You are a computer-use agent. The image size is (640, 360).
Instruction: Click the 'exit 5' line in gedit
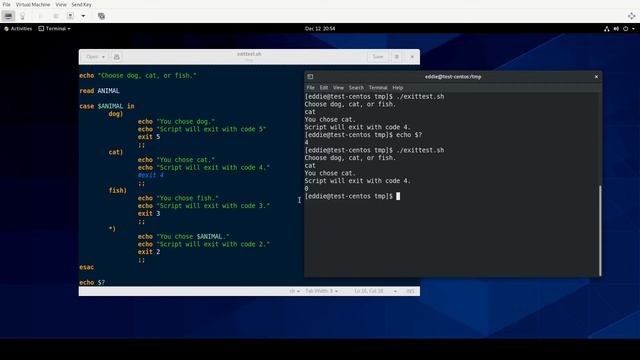[x=149, y=137]
